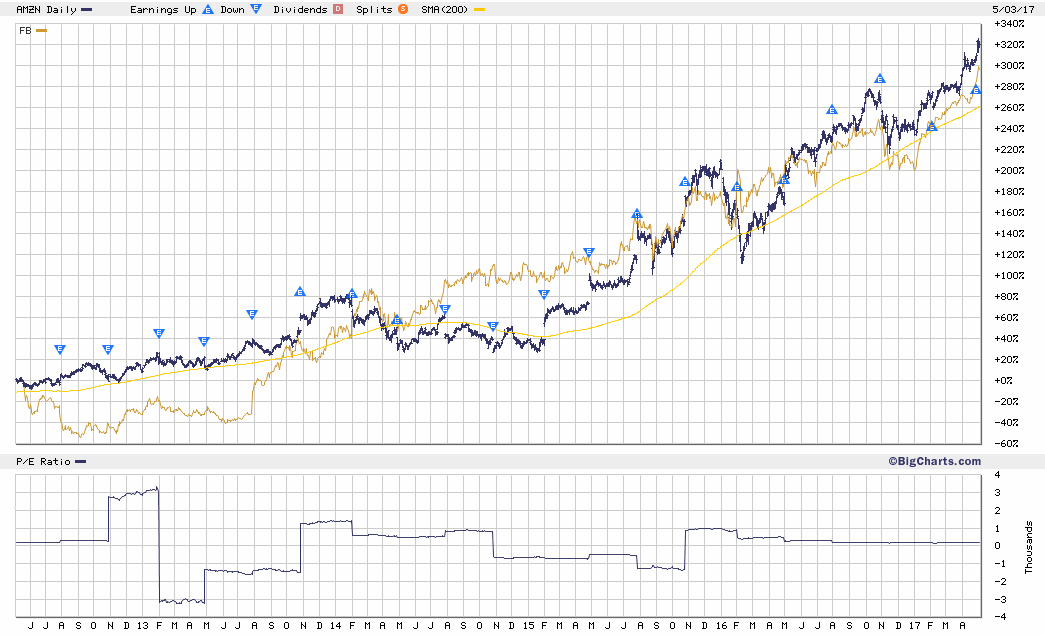
Task: Click the Earnings Up triangle in the legend
Action: click(208, 9)
